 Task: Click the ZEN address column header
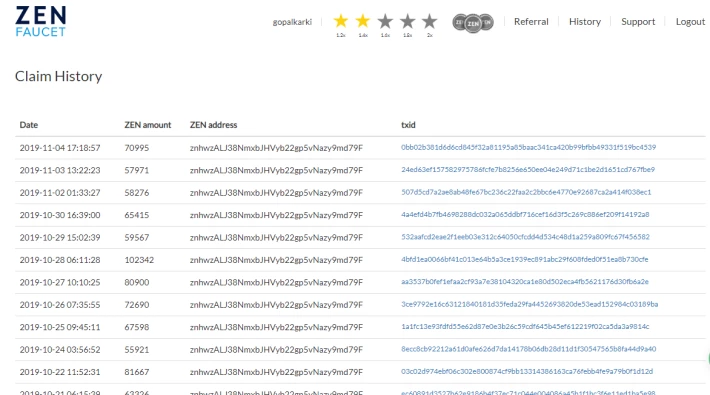click(213, 125)
